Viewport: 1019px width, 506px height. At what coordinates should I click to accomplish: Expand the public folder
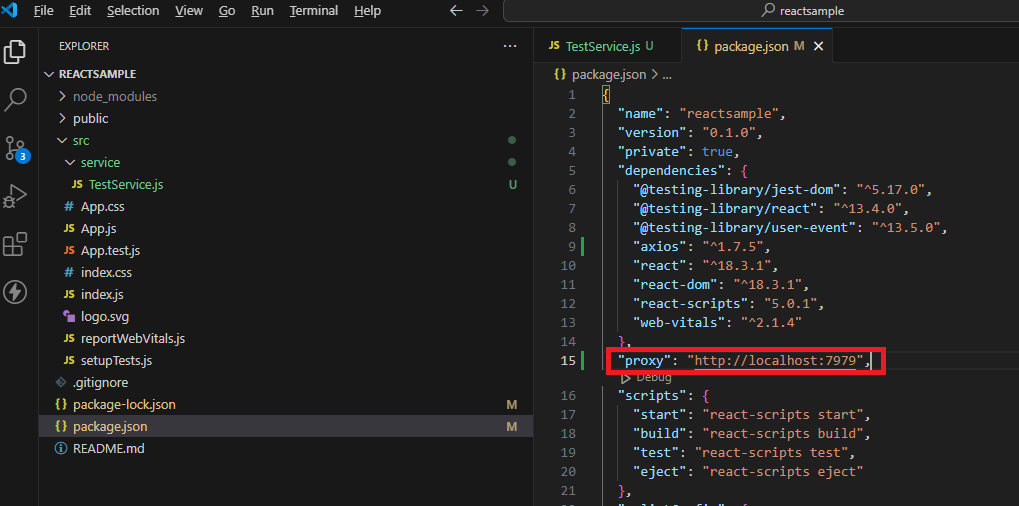point(90,118)
